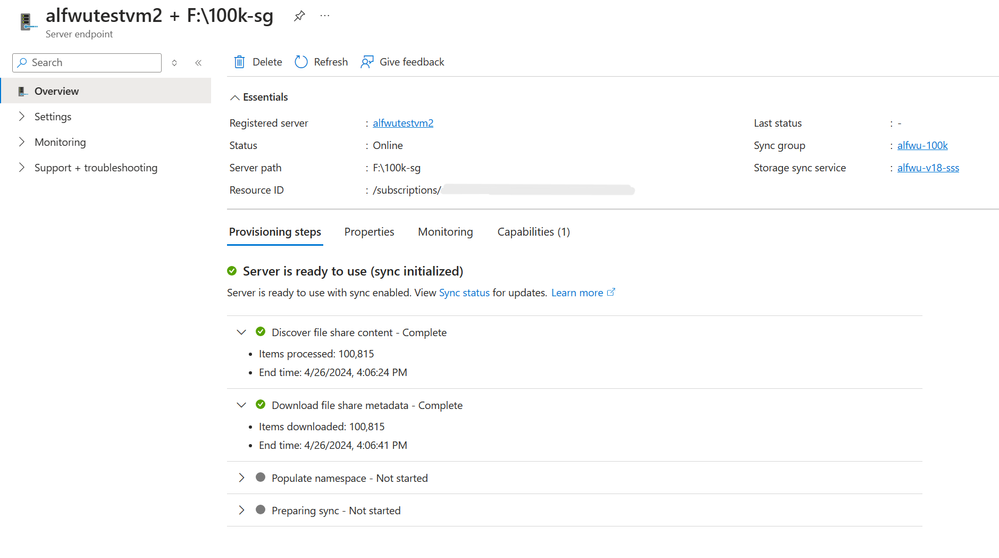Screen dimensions: 999x558
Task: Collapse the Essentials section
Action: point(234,97)
